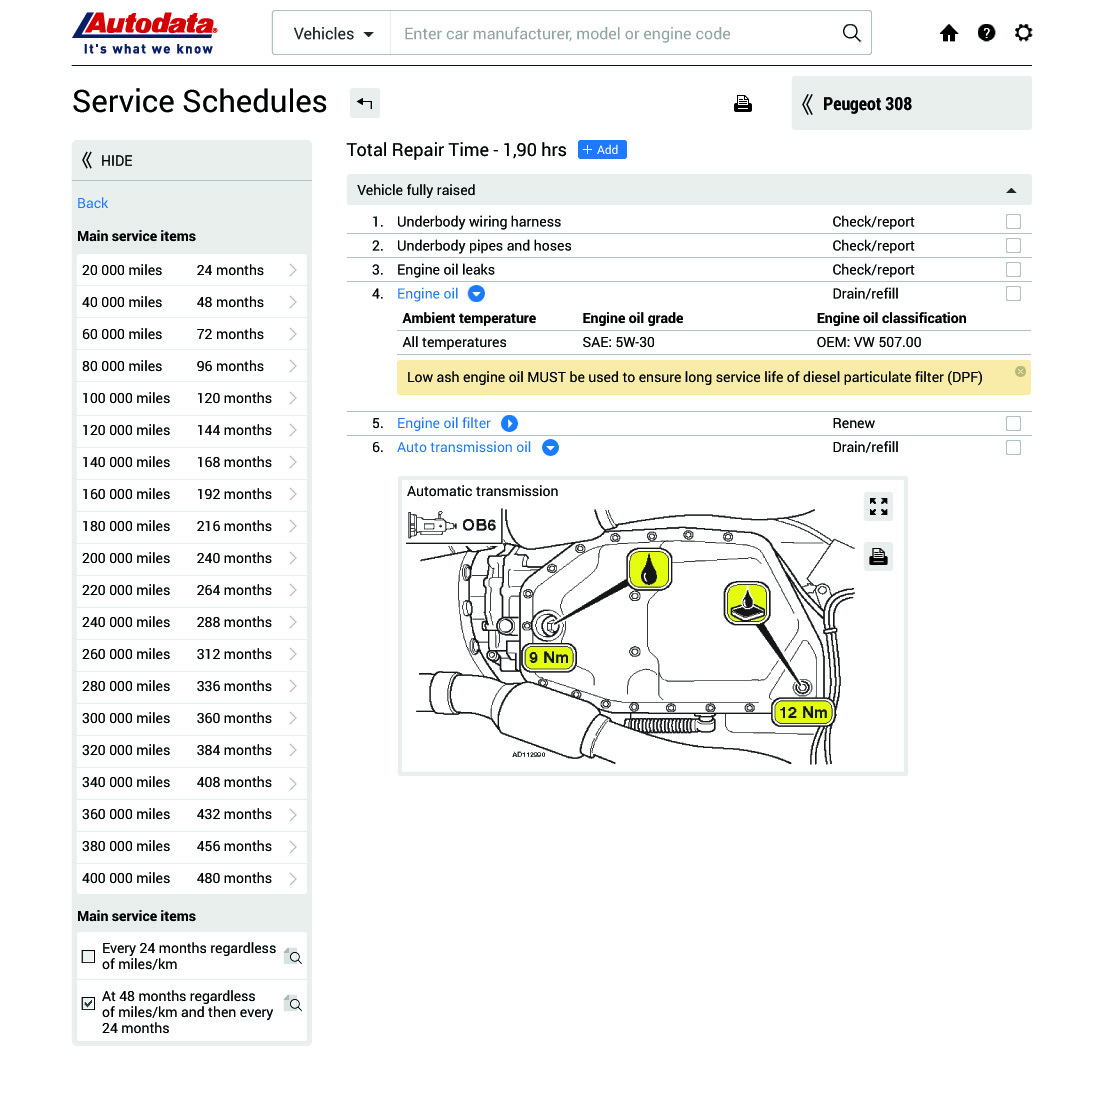This screenshot has width=1104, height=1108.
Task: Open the Vehicles dropdown
Action: [x=332, y=33]
